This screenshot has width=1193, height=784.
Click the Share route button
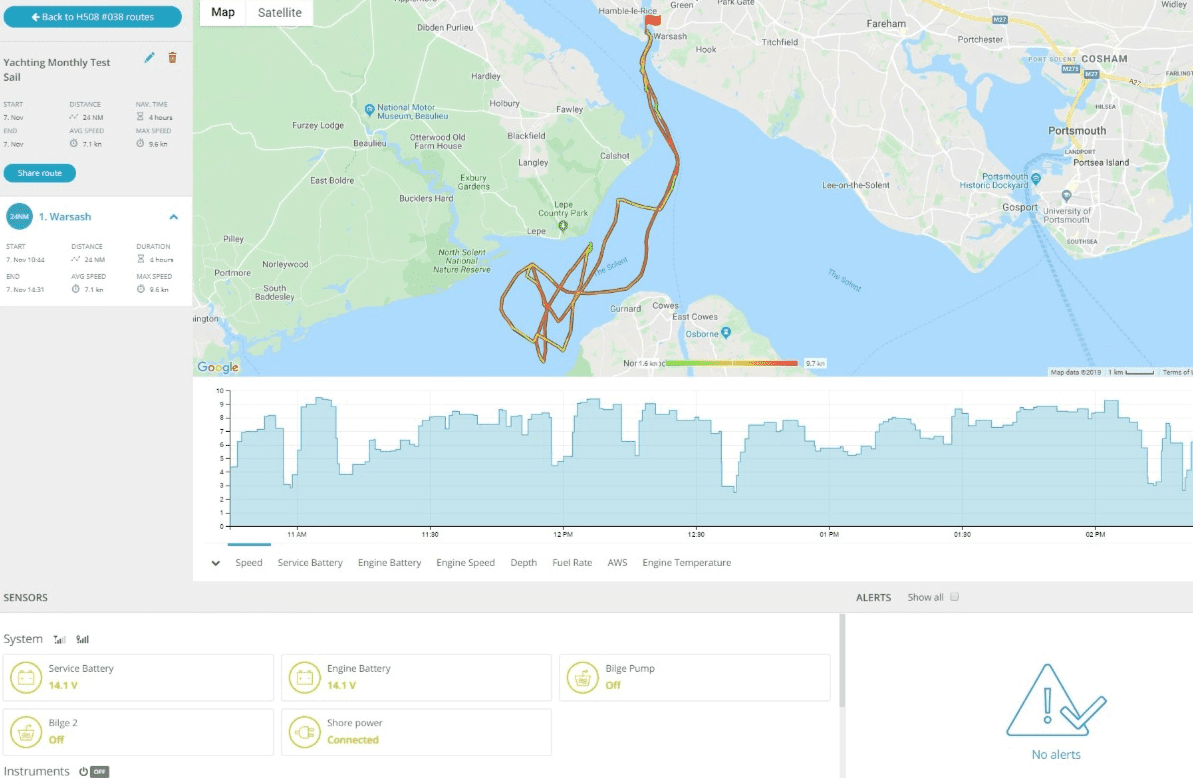(x=40, y=173)
